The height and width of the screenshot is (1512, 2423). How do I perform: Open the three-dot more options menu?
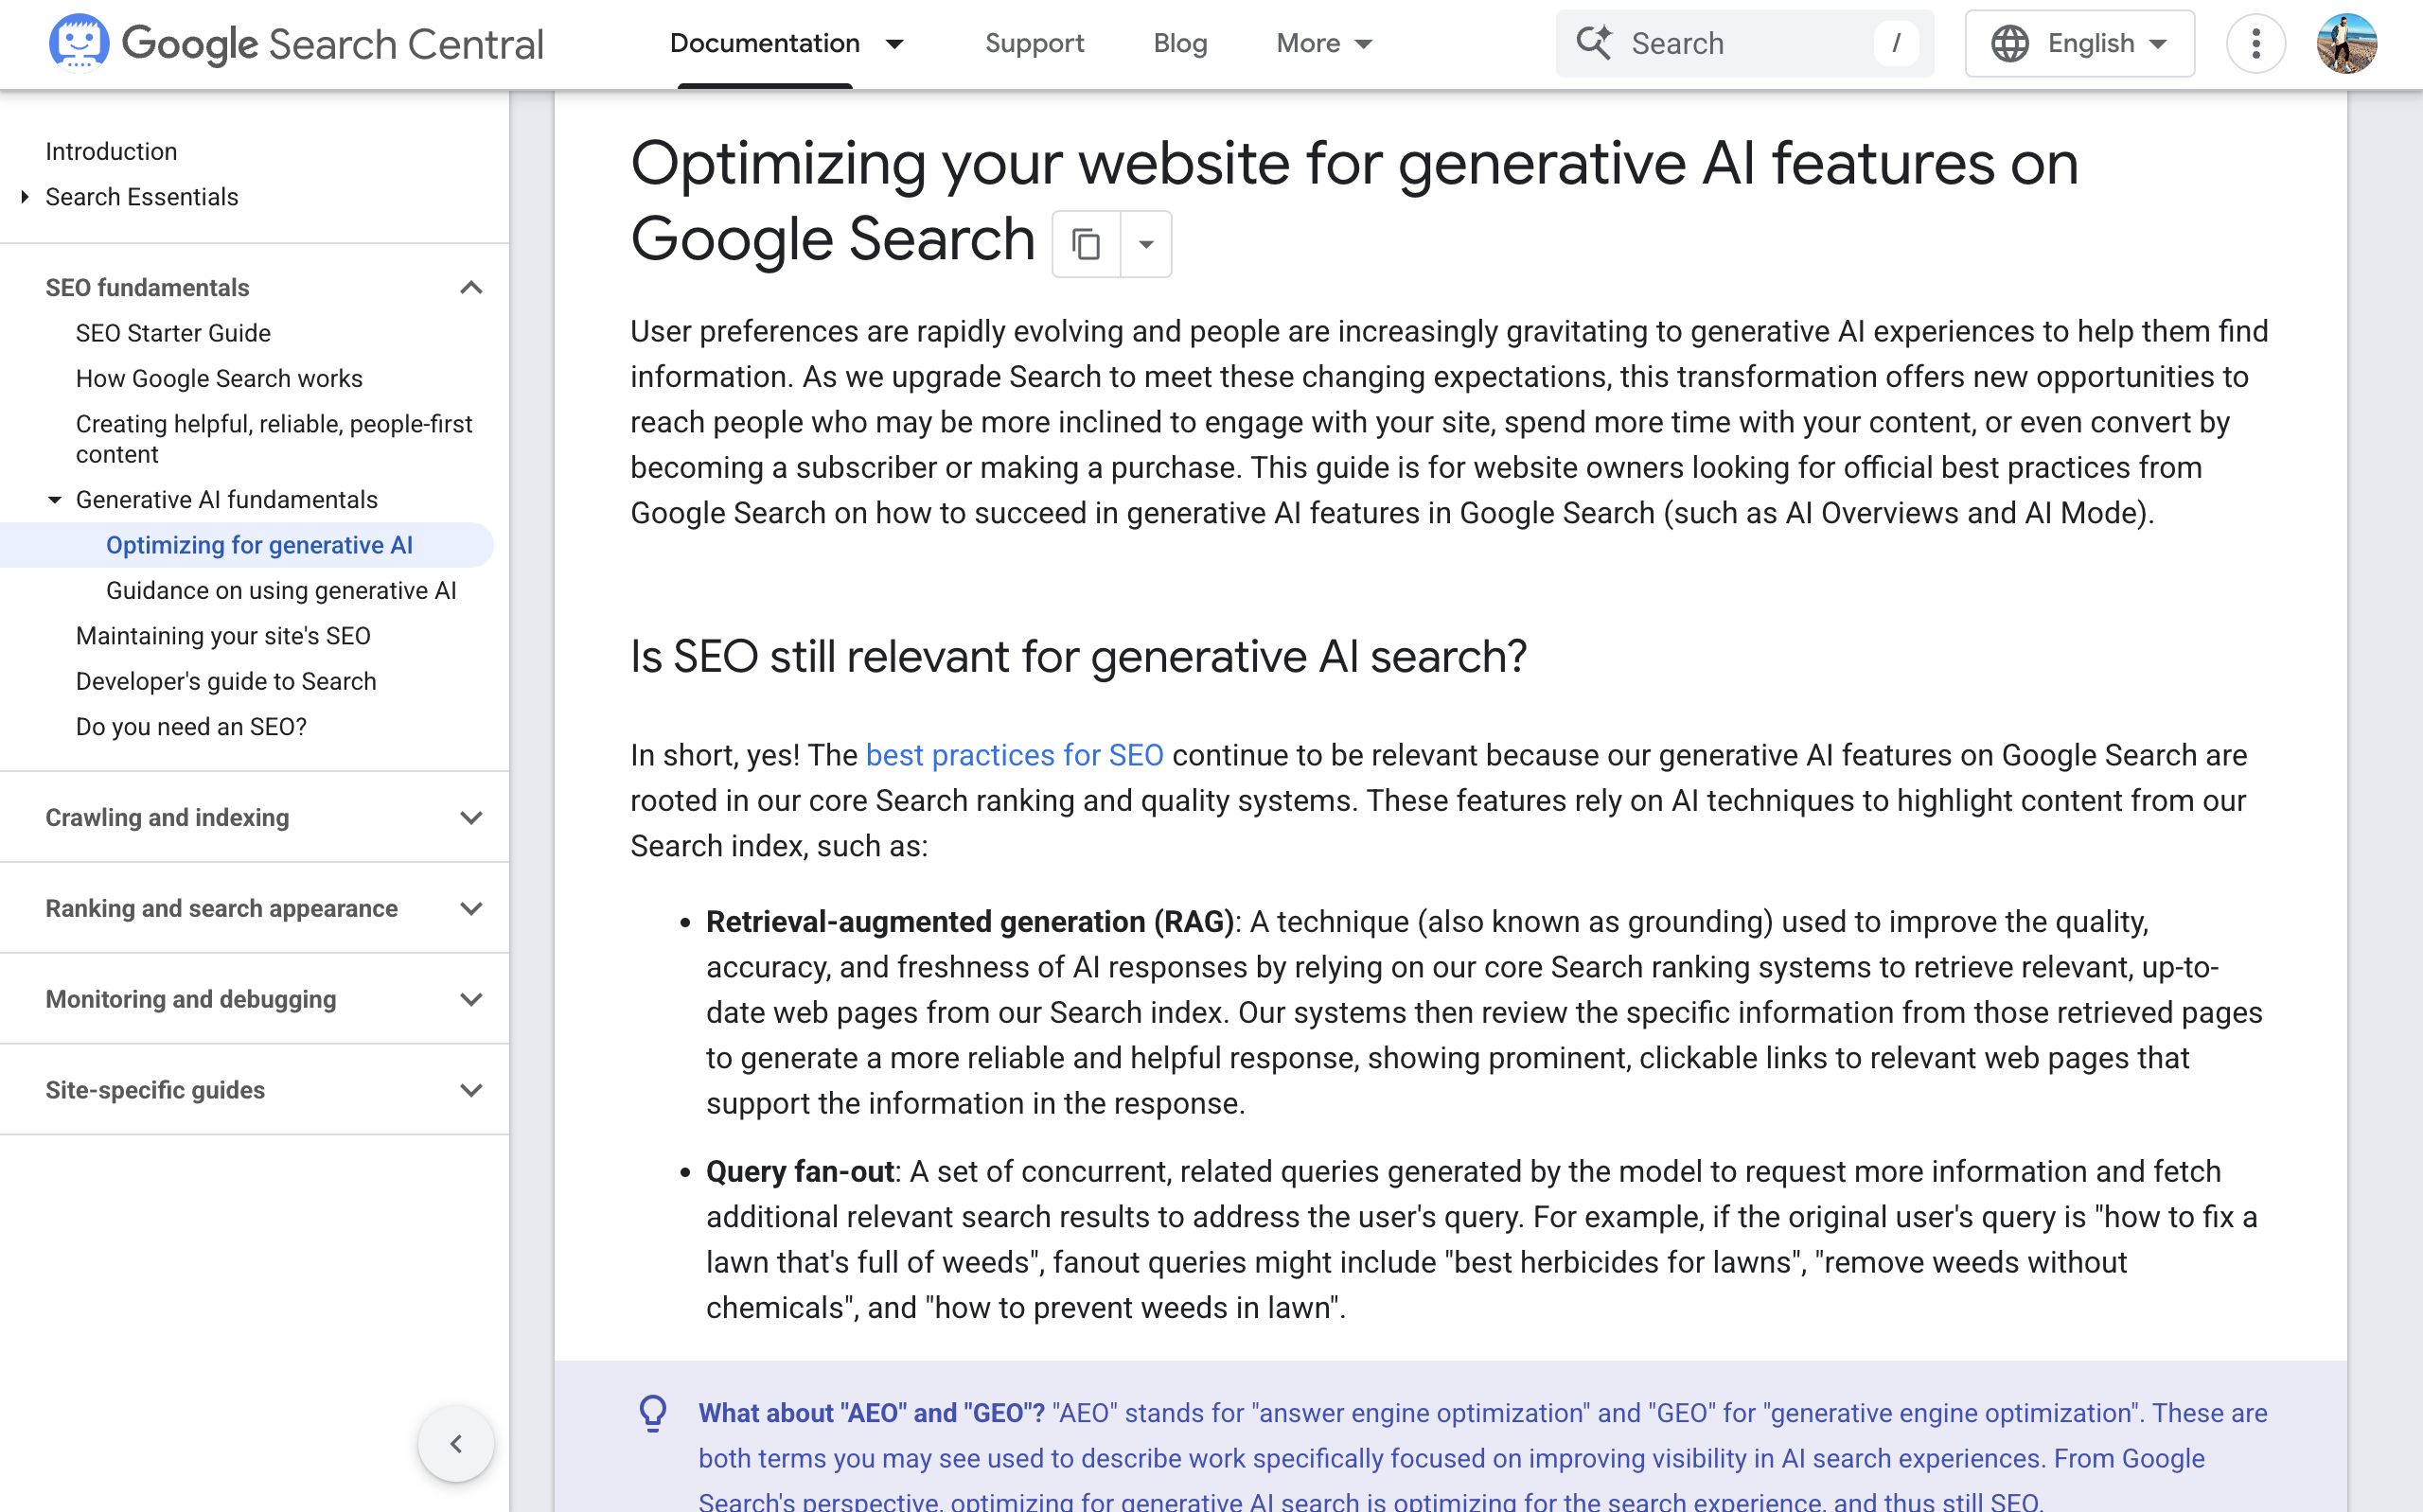click(x=2255, y=43)
